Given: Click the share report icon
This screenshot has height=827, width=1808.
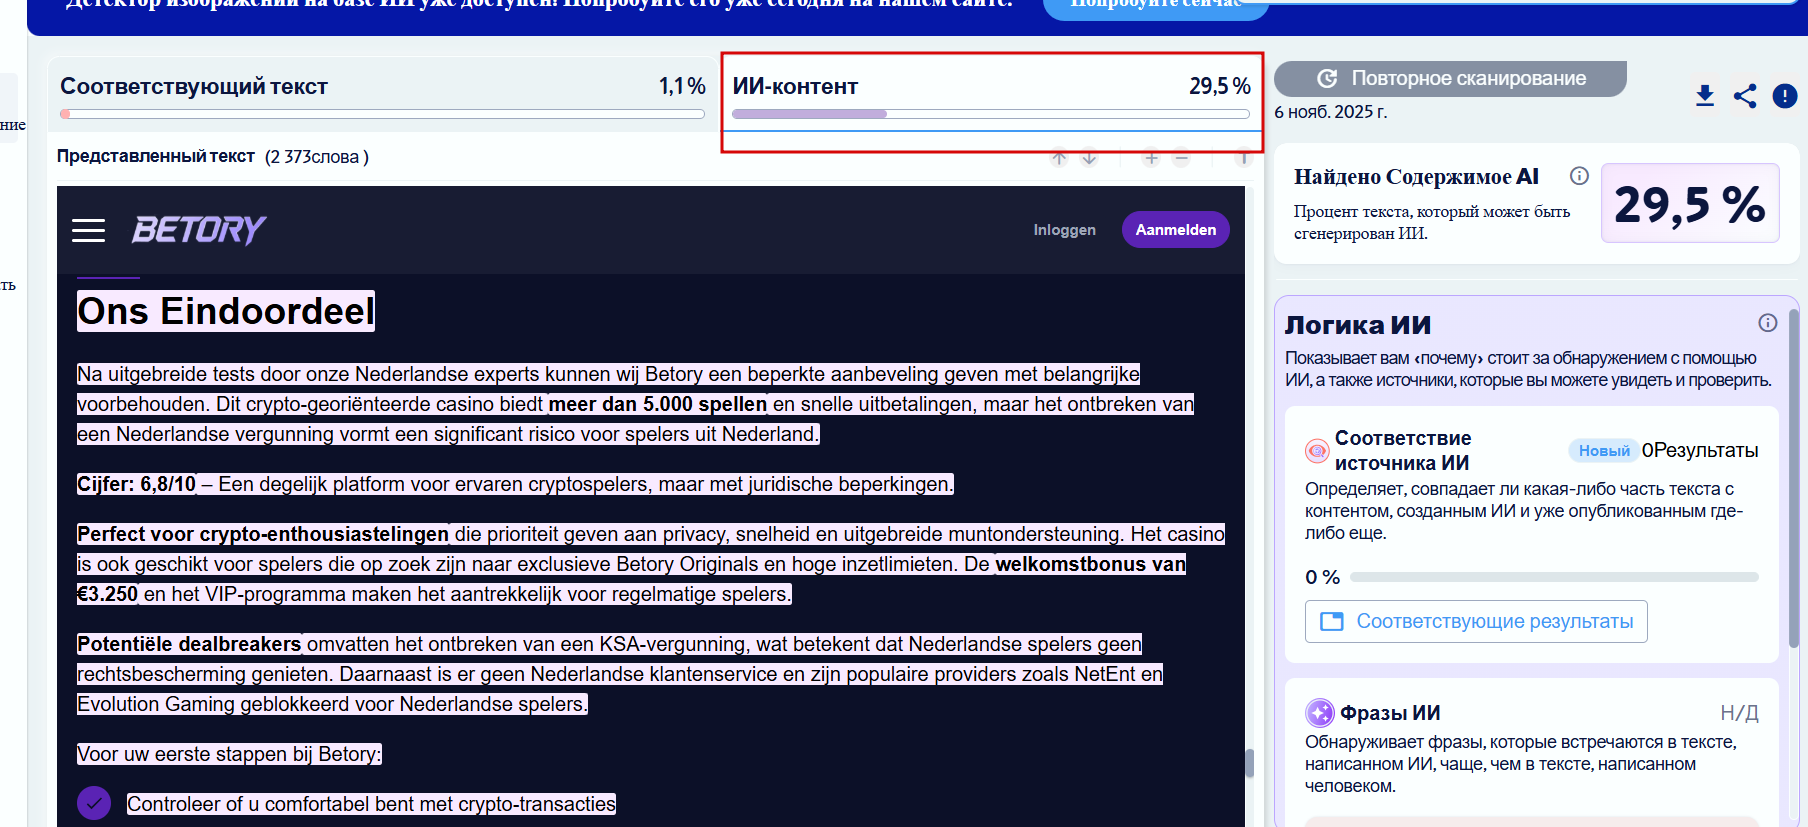Looking at the screenshot, I should tap(1745, 96).
